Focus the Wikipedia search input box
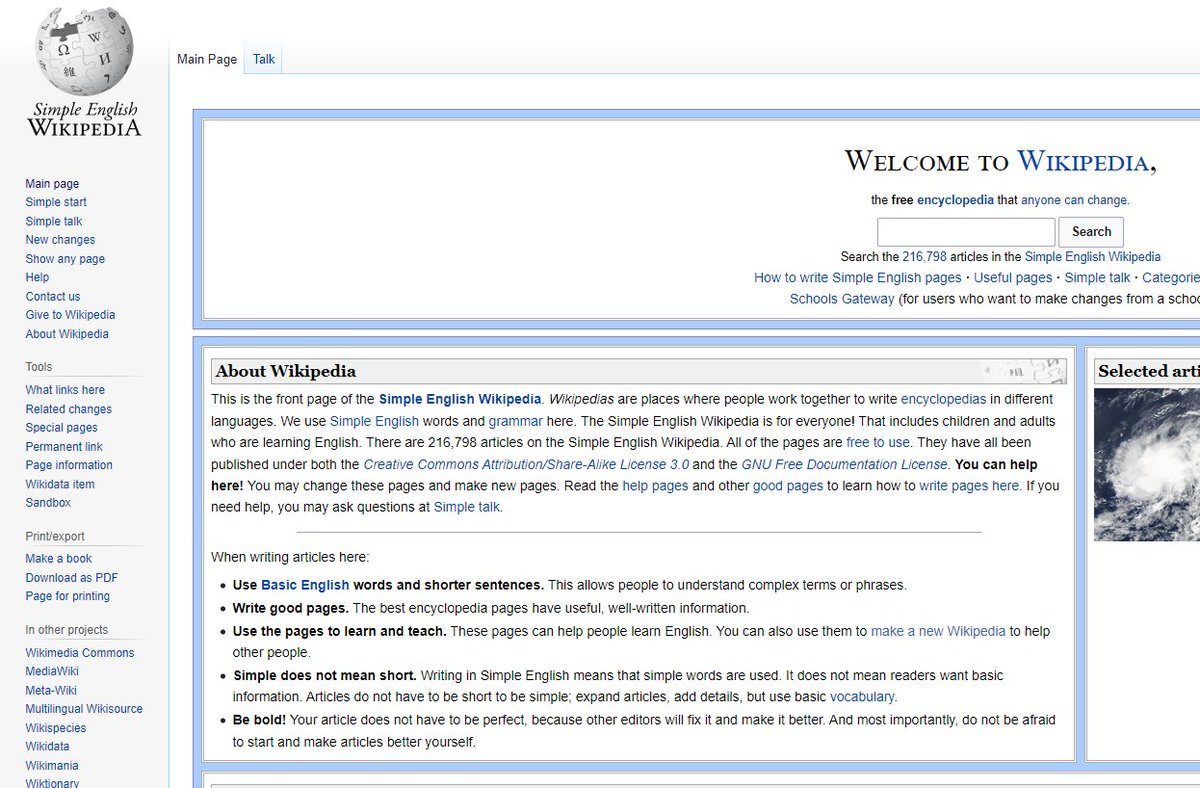 pyautogui.click(x=966, y=232)
